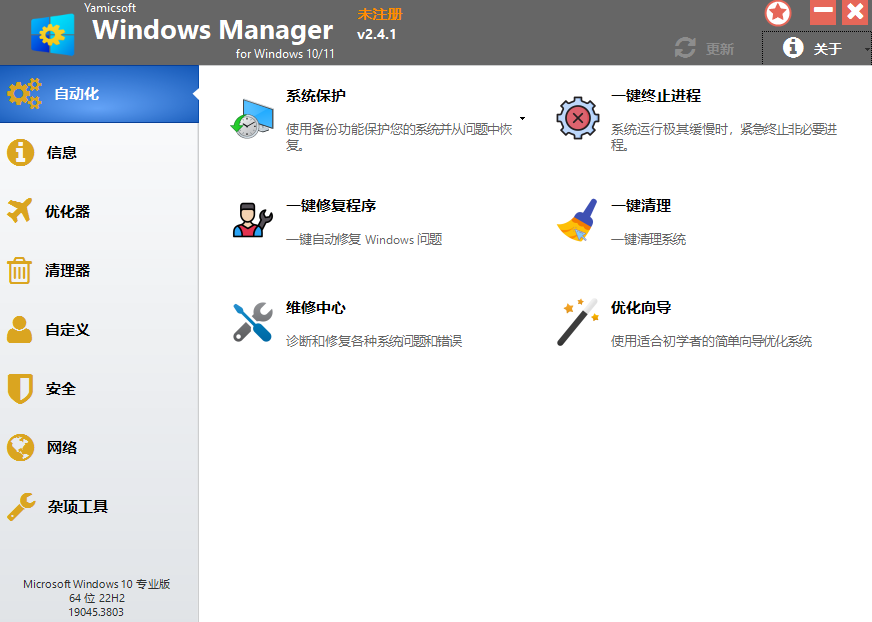Click the shield icon for 安全

21,388
